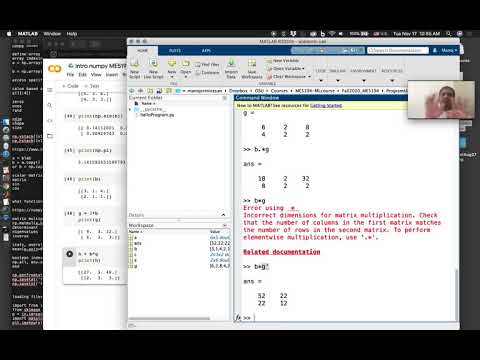480x360 pixels.
Task: Click the Search Documentation field
Action: point(398,50)
